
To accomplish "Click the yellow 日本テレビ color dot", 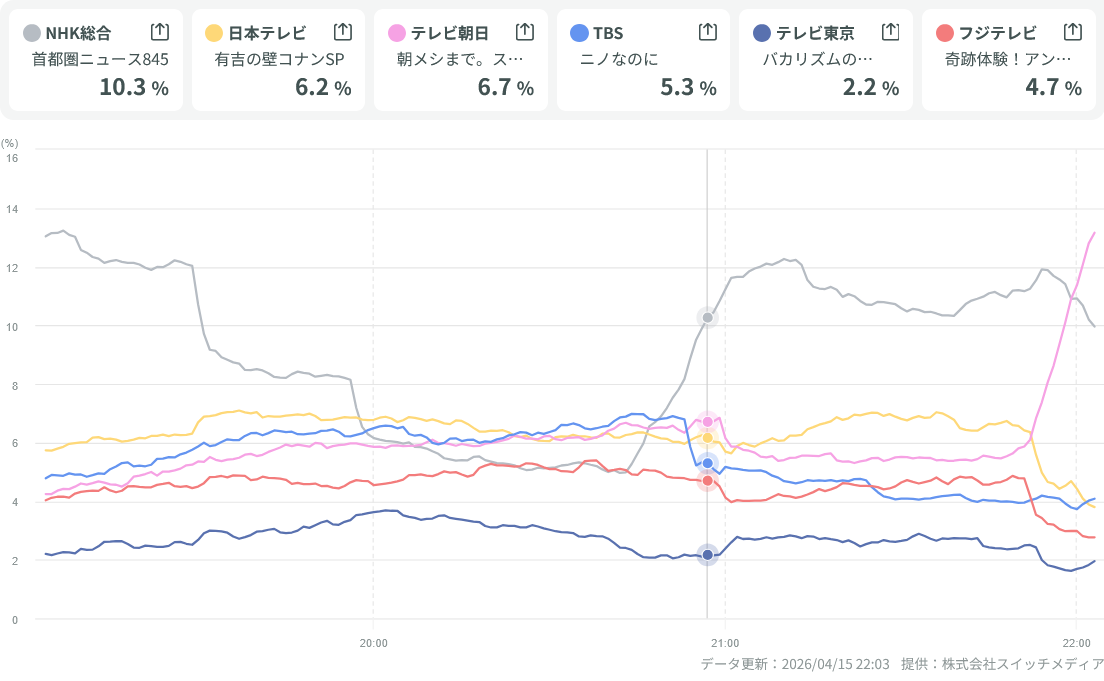I will pyautogui.click(x=213, y=33).
